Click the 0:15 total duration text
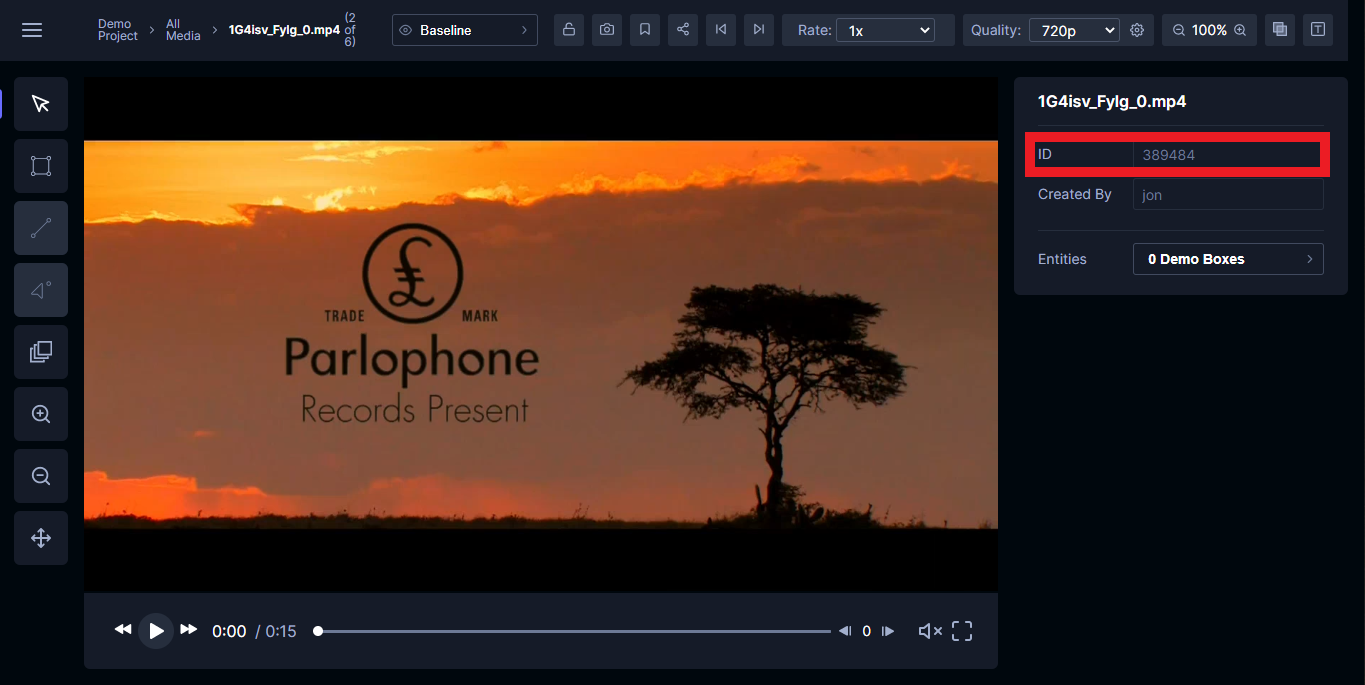Viewport: 1365px width, 685px height. (x=281, y=631)
